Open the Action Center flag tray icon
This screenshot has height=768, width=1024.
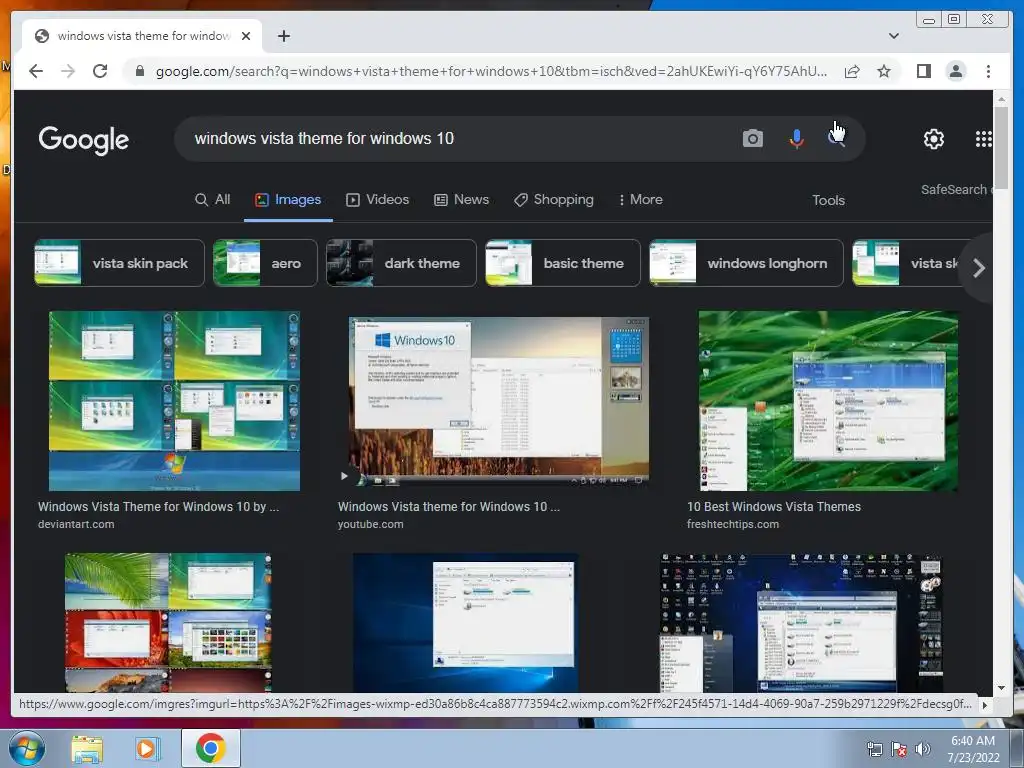[899, 749]
